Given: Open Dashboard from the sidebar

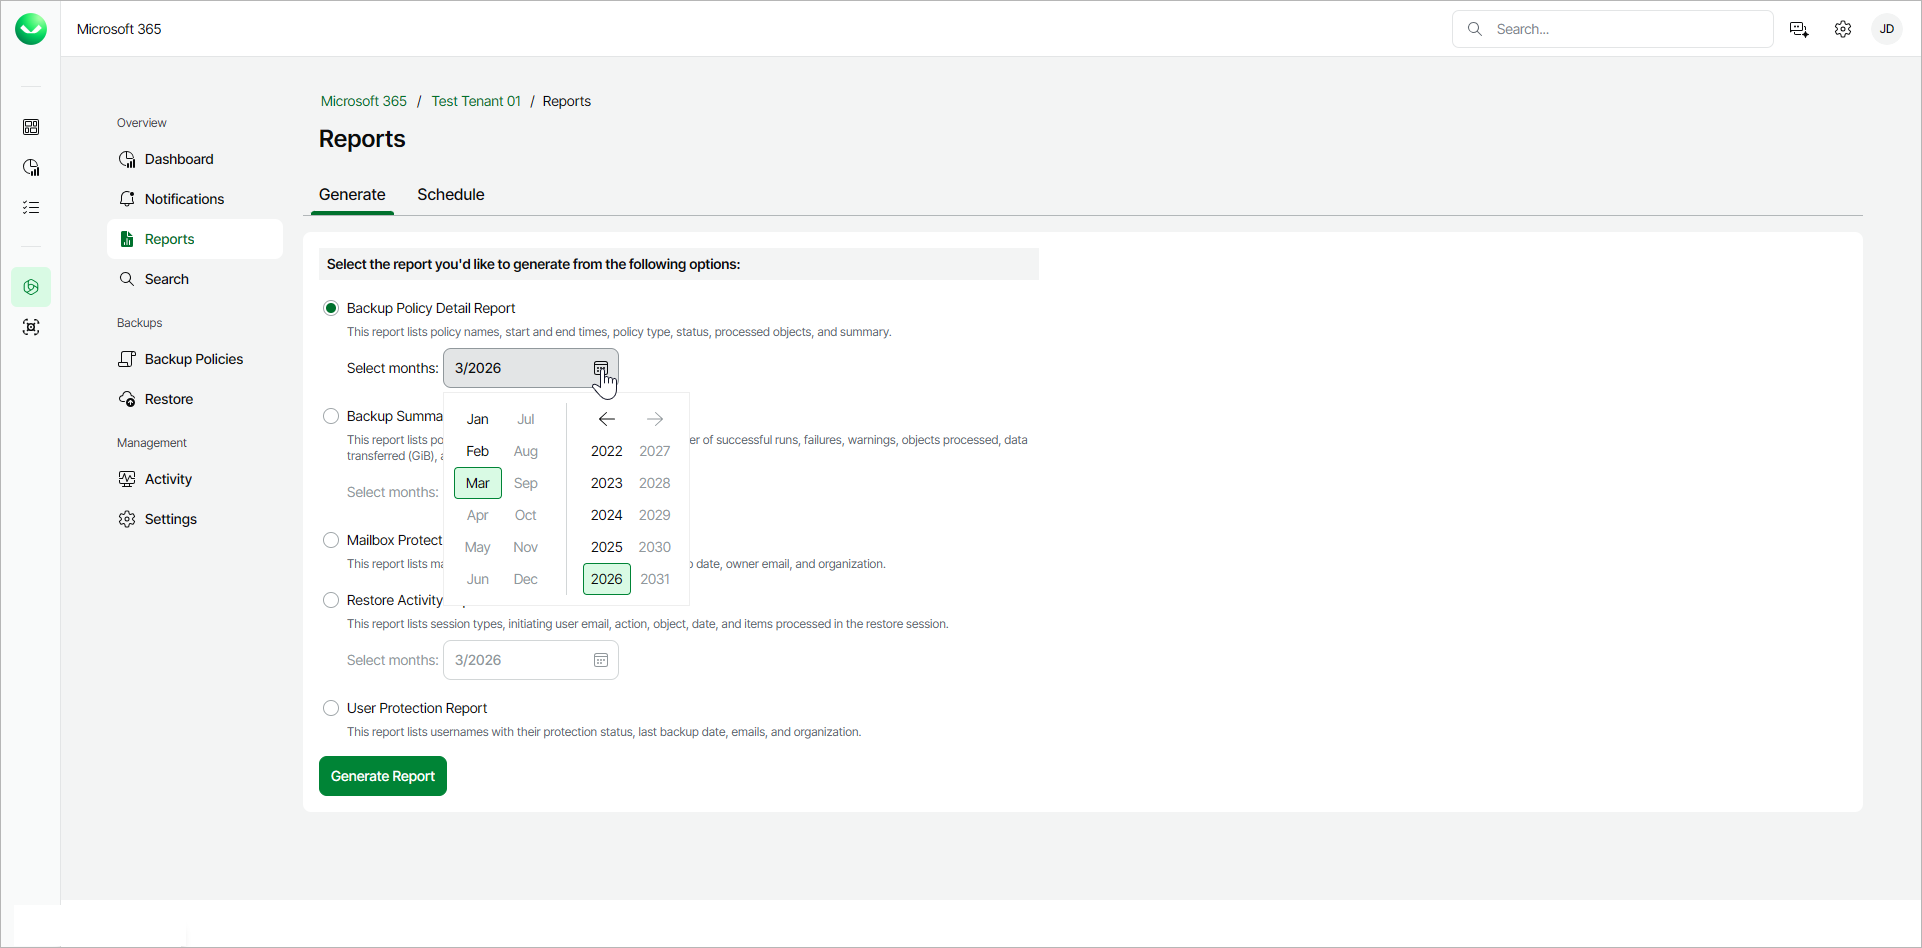Looking at the screenshot, I should pyautogui.click(x=179, y=159).
